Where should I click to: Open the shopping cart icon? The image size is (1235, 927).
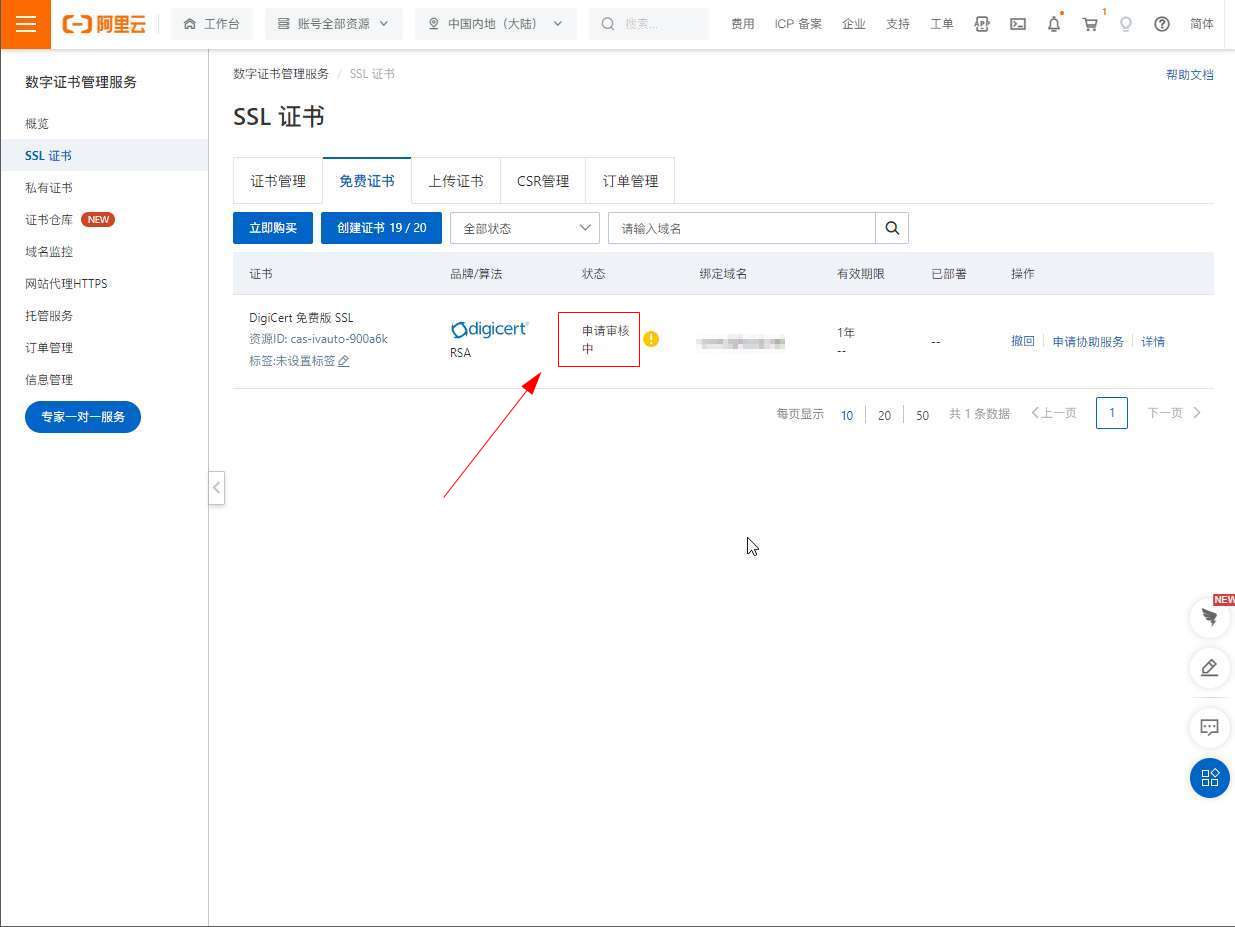(1090, 24)
